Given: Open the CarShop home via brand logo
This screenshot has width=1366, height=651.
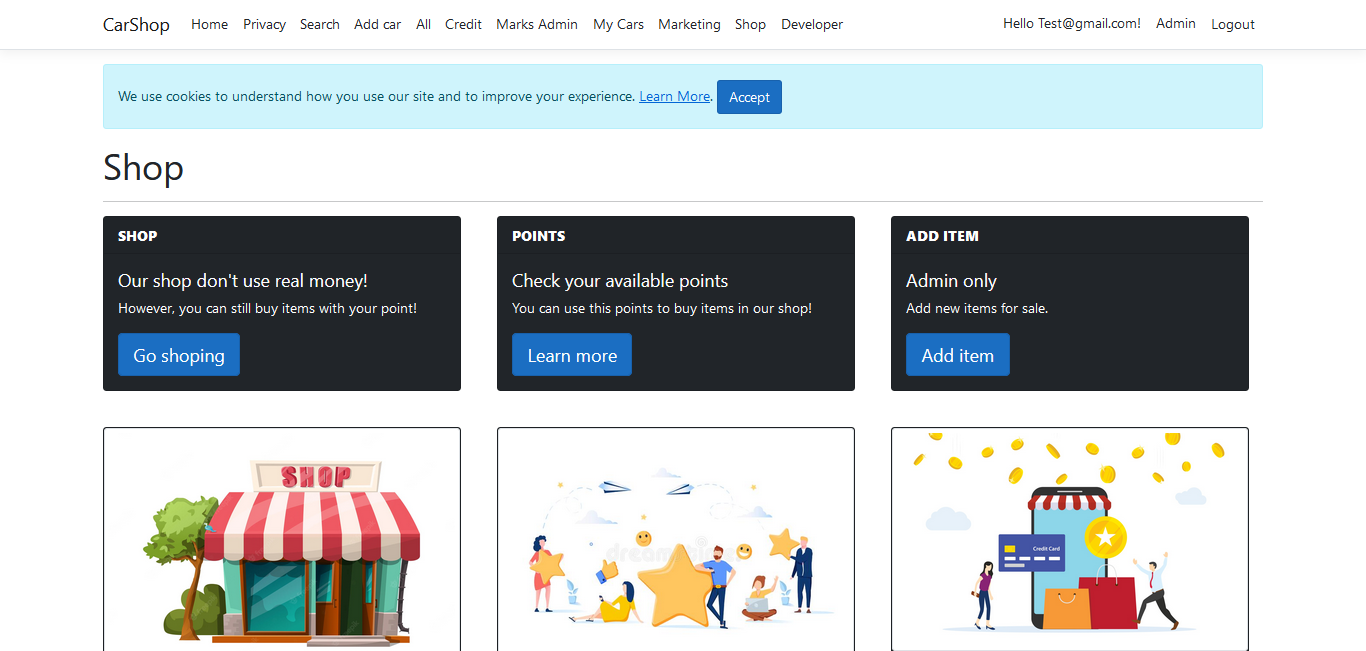Looking at the screenshot, I should 135,24.
